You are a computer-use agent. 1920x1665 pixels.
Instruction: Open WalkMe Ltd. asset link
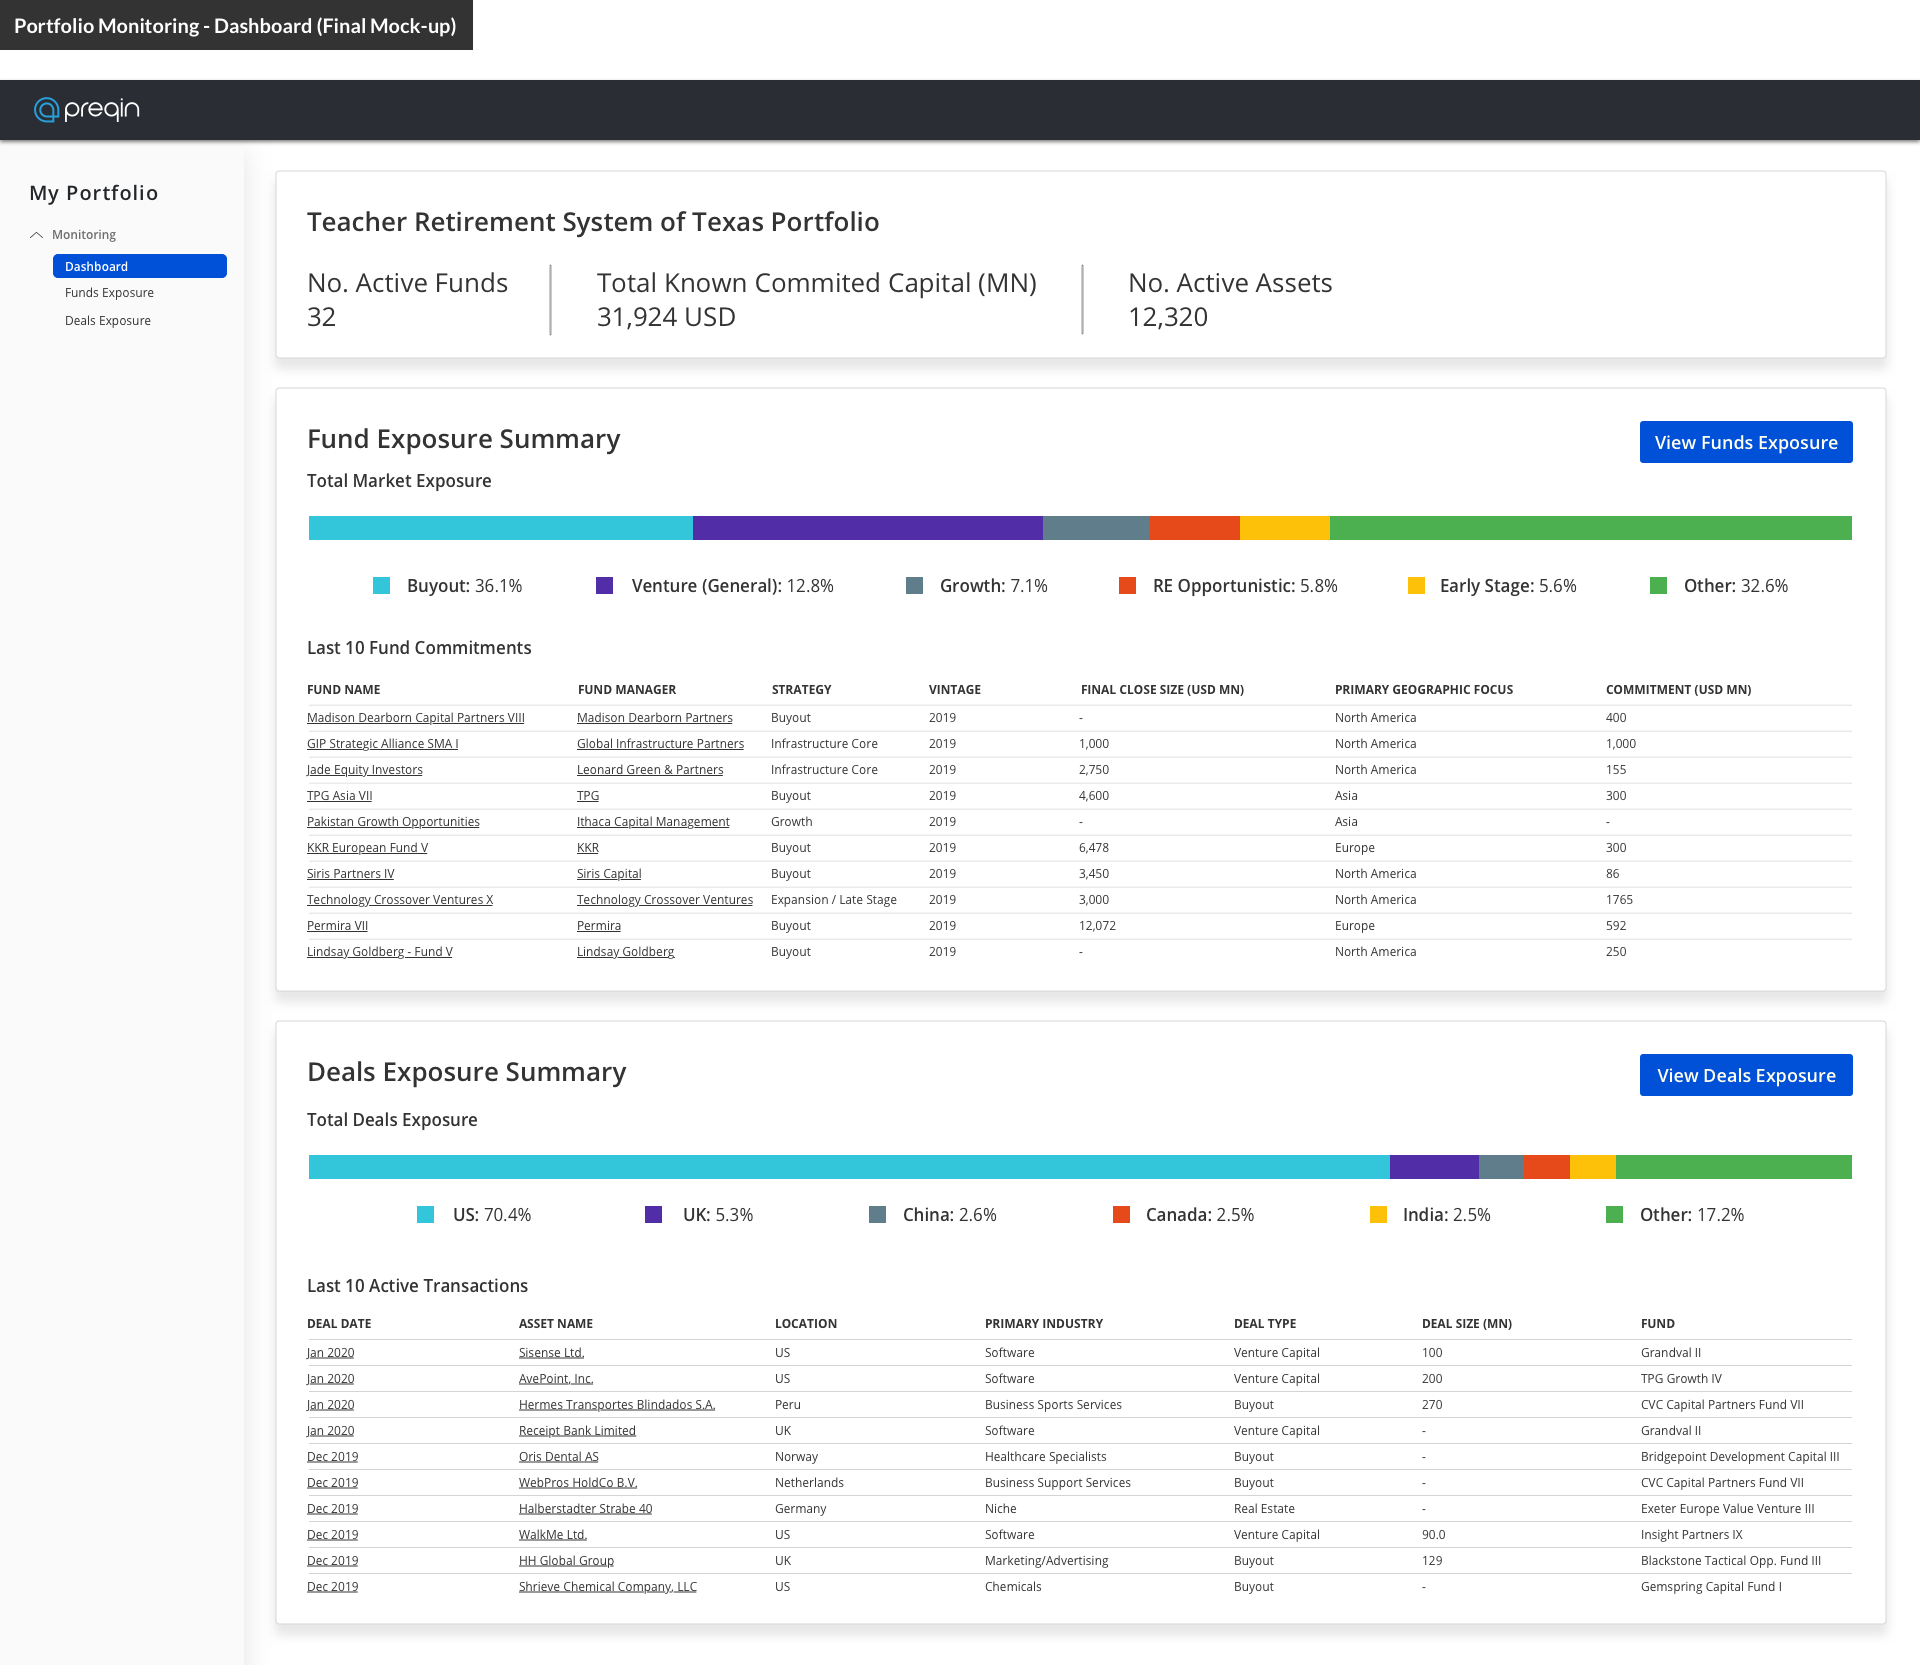tap(553, 1535)
